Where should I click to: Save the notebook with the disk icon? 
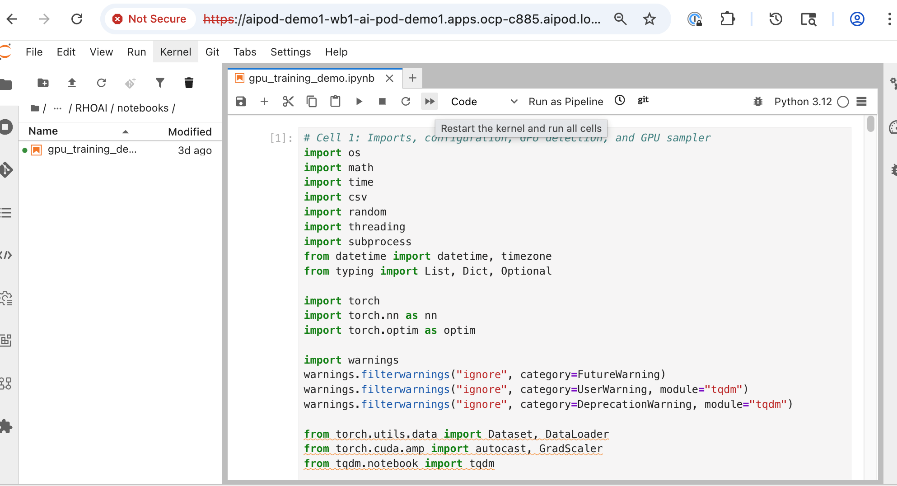coord(241,101)
